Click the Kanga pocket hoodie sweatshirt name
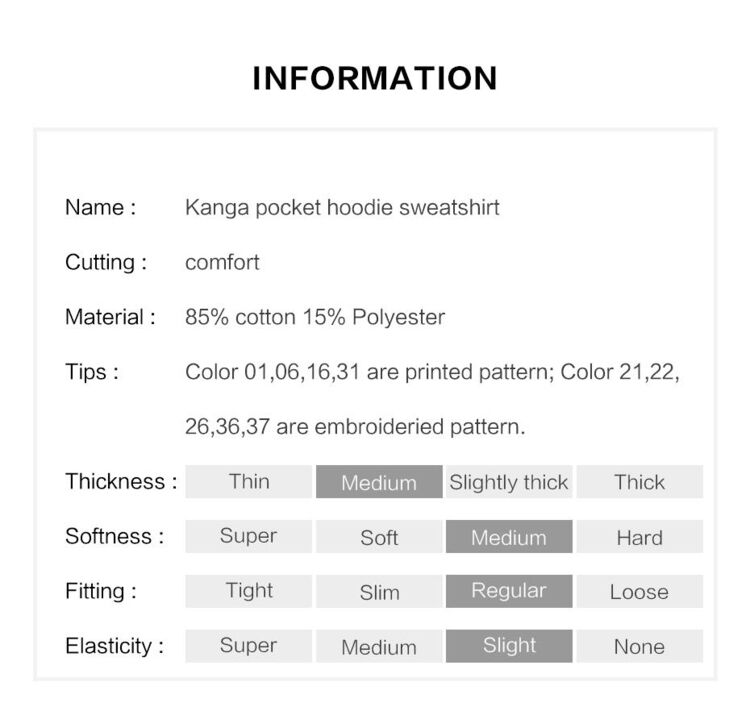The width and height of the screenshot is (750, 711). tap(342, 208)
